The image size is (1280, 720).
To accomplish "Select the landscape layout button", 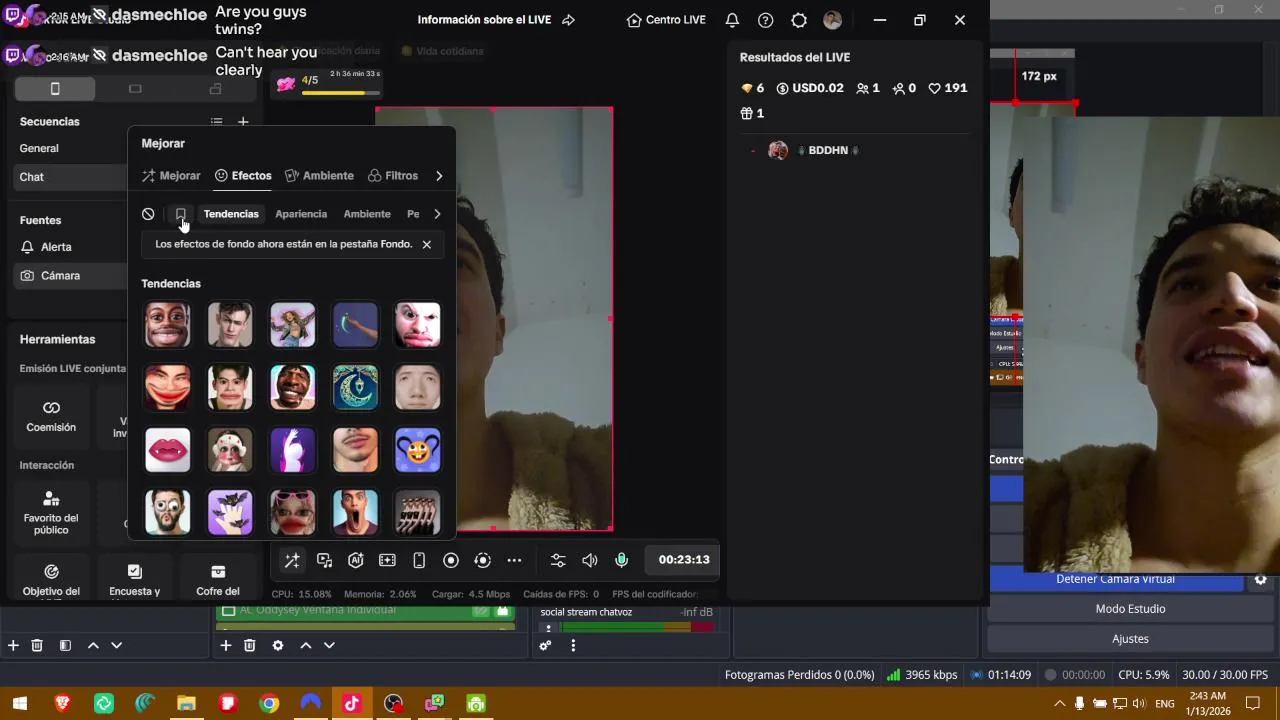I will 135,89.
